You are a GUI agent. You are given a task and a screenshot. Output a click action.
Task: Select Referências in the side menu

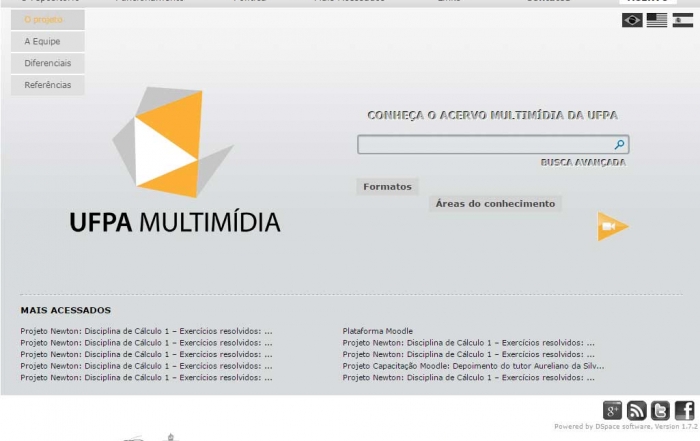pyautogui.click(x=48, y=85)
